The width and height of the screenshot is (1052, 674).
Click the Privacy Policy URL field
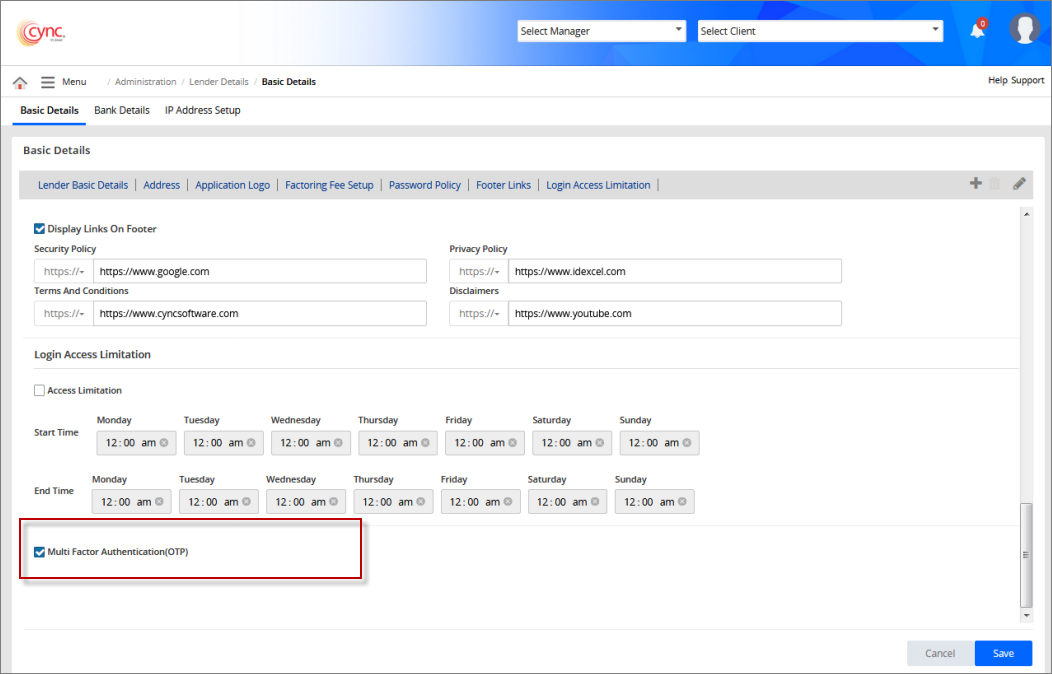point(674,271)
